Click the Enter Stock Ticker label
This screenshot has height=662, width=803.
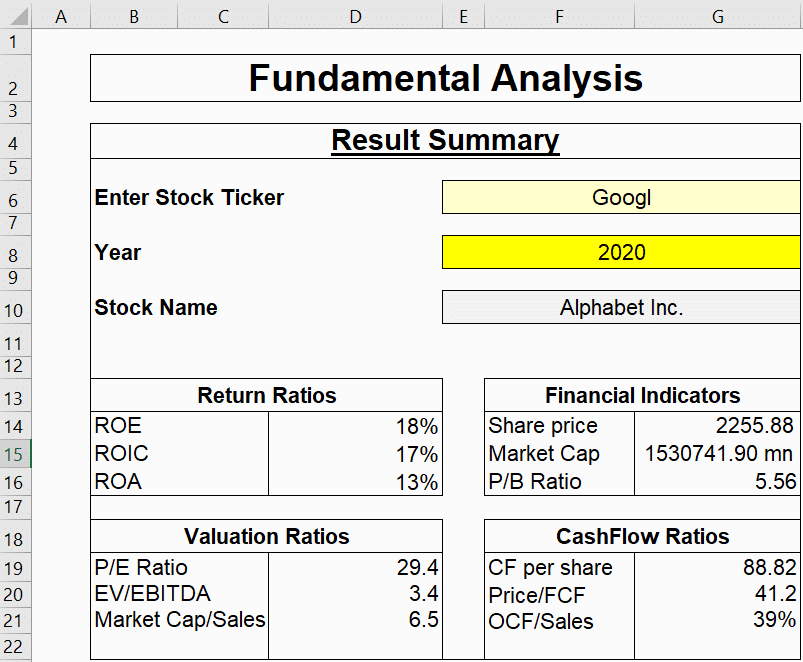189,197
